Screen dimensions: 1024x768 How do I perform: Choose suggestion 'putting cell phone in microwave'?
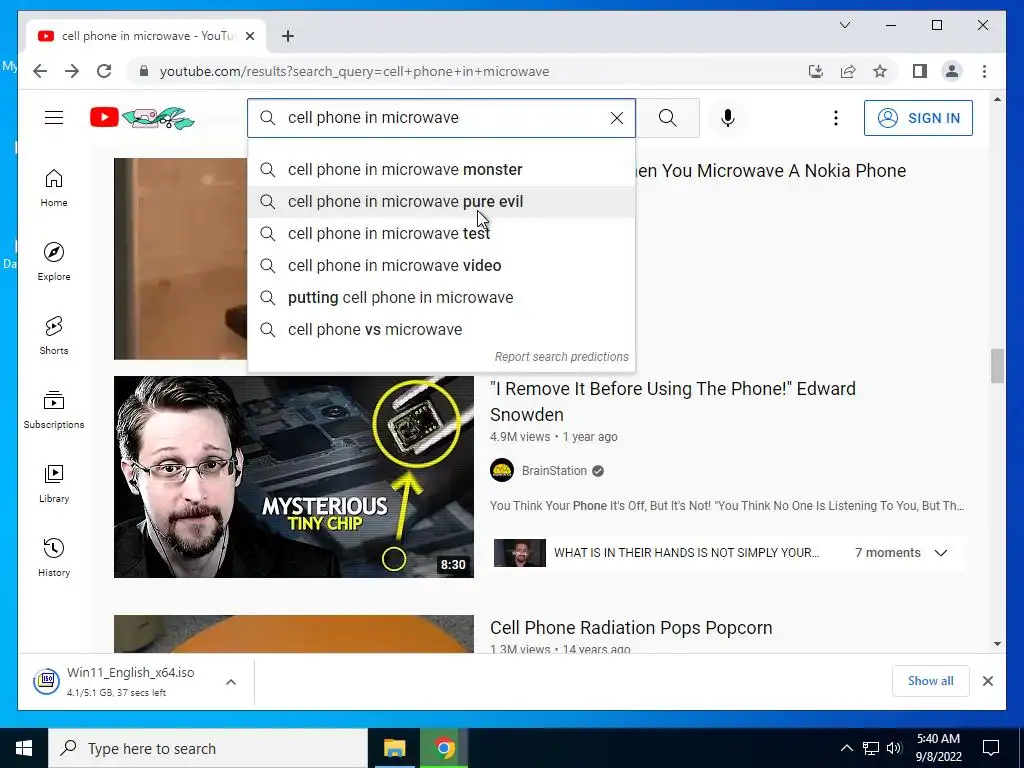tap(441, 297)
